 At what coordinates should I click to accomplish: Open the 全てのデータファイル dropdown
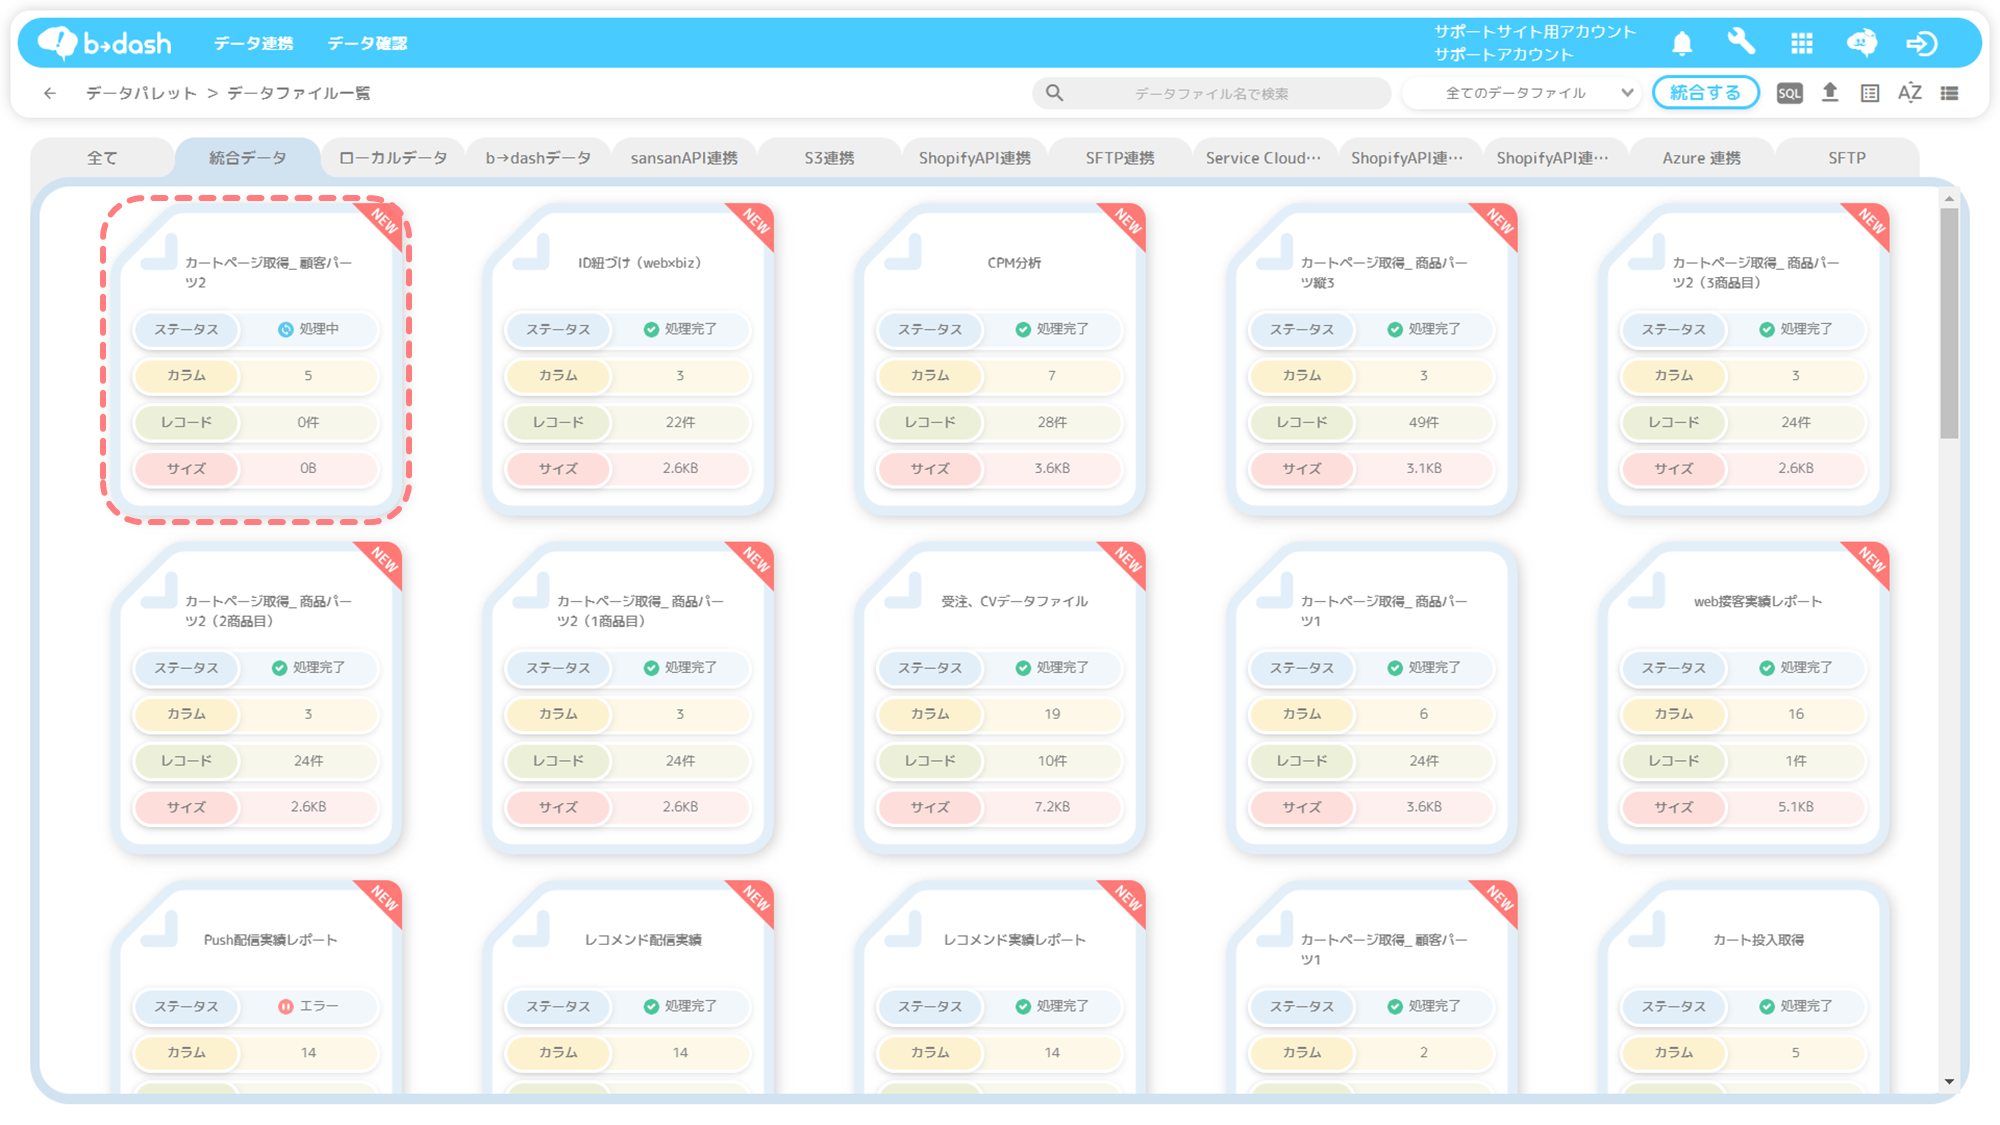point(1522,93)
